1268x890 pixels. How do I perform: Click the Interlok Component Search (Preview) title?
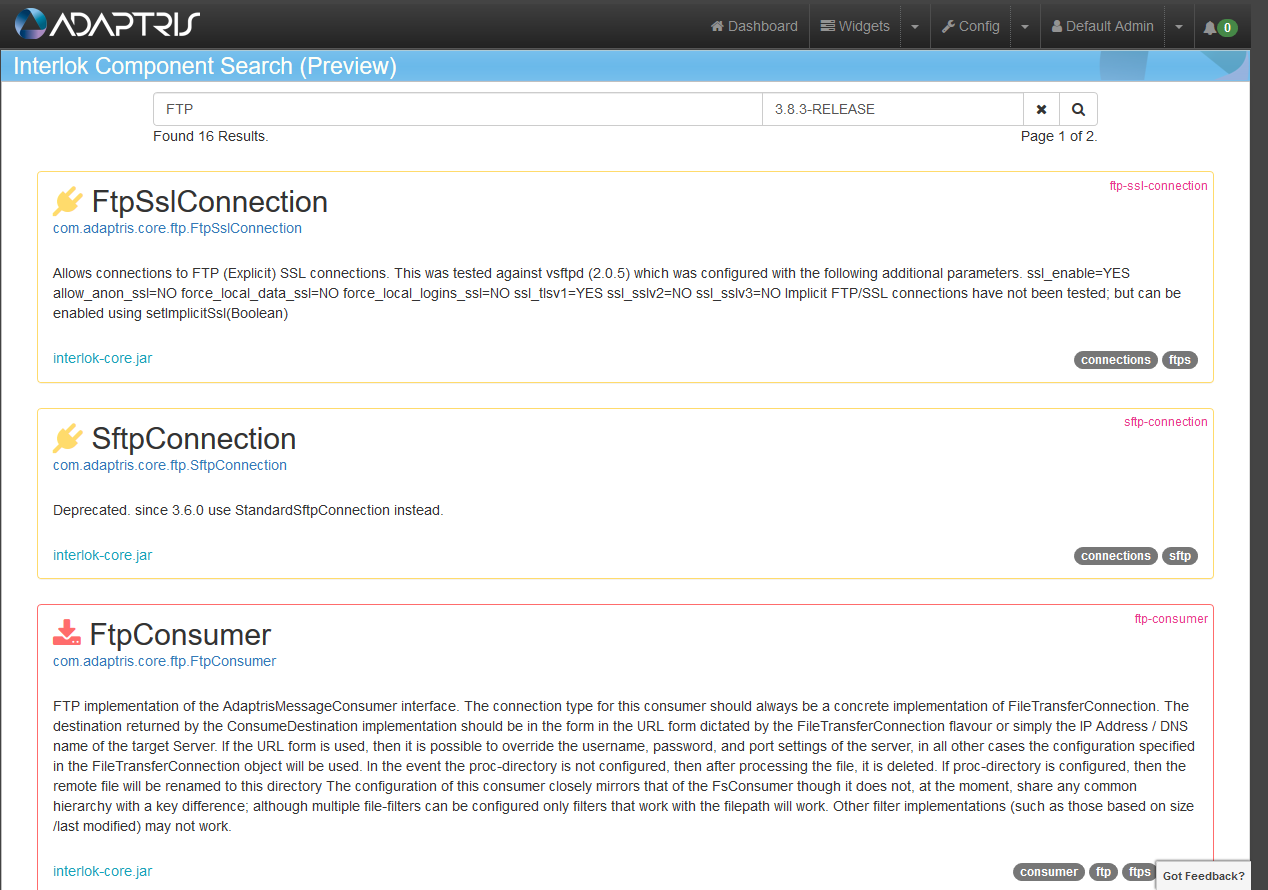point(205,67)
